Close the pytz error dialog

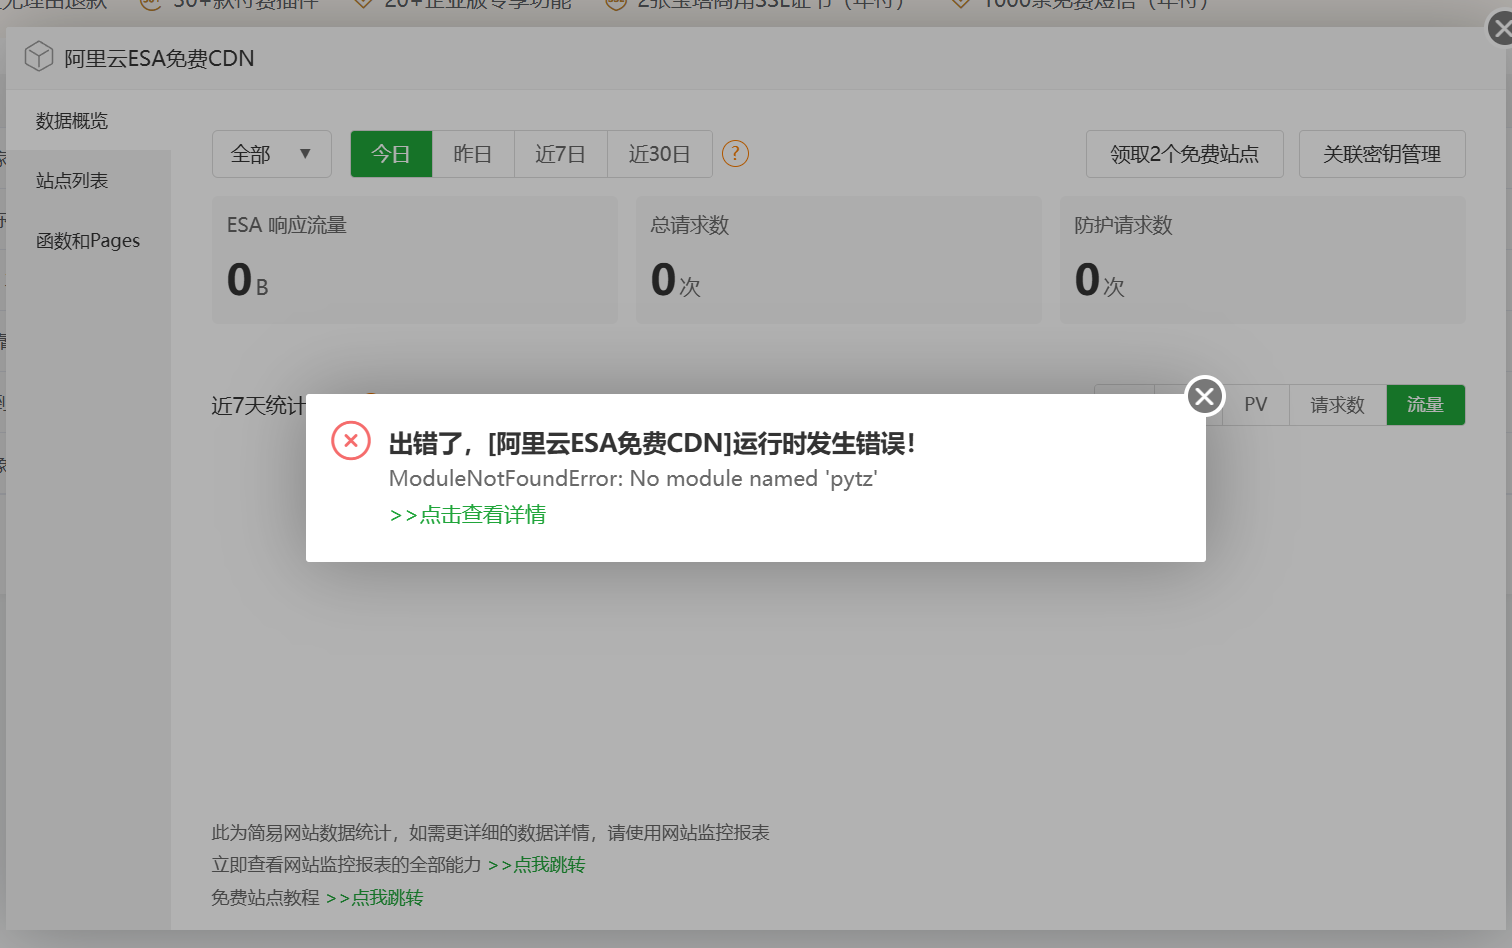click(1205, 397)
